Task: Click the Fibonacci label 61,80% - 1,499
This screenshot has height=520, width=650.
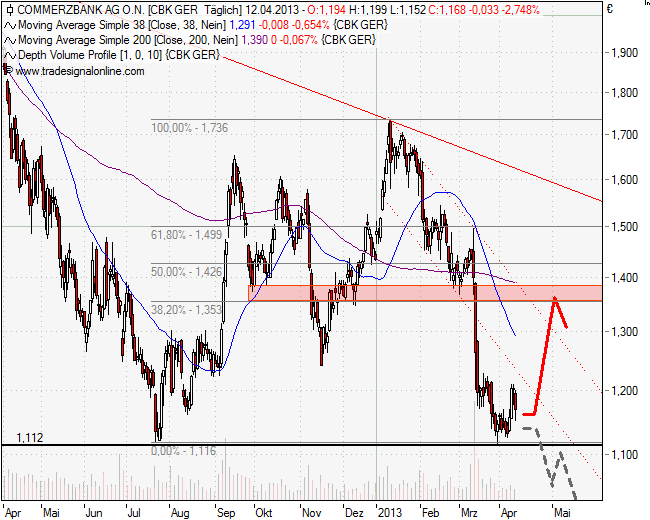Action: 187,235
